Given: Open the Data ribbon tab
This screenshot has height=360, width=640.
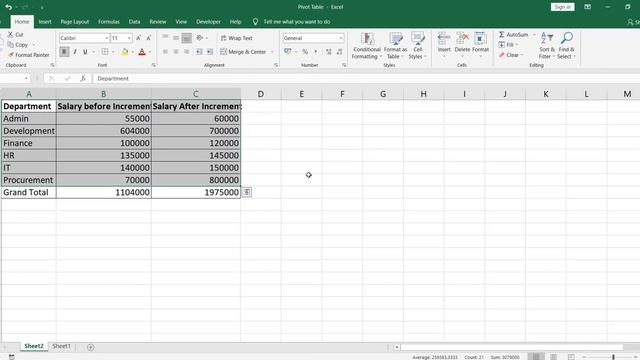Looking at the screenshot, I should (134, 22).
